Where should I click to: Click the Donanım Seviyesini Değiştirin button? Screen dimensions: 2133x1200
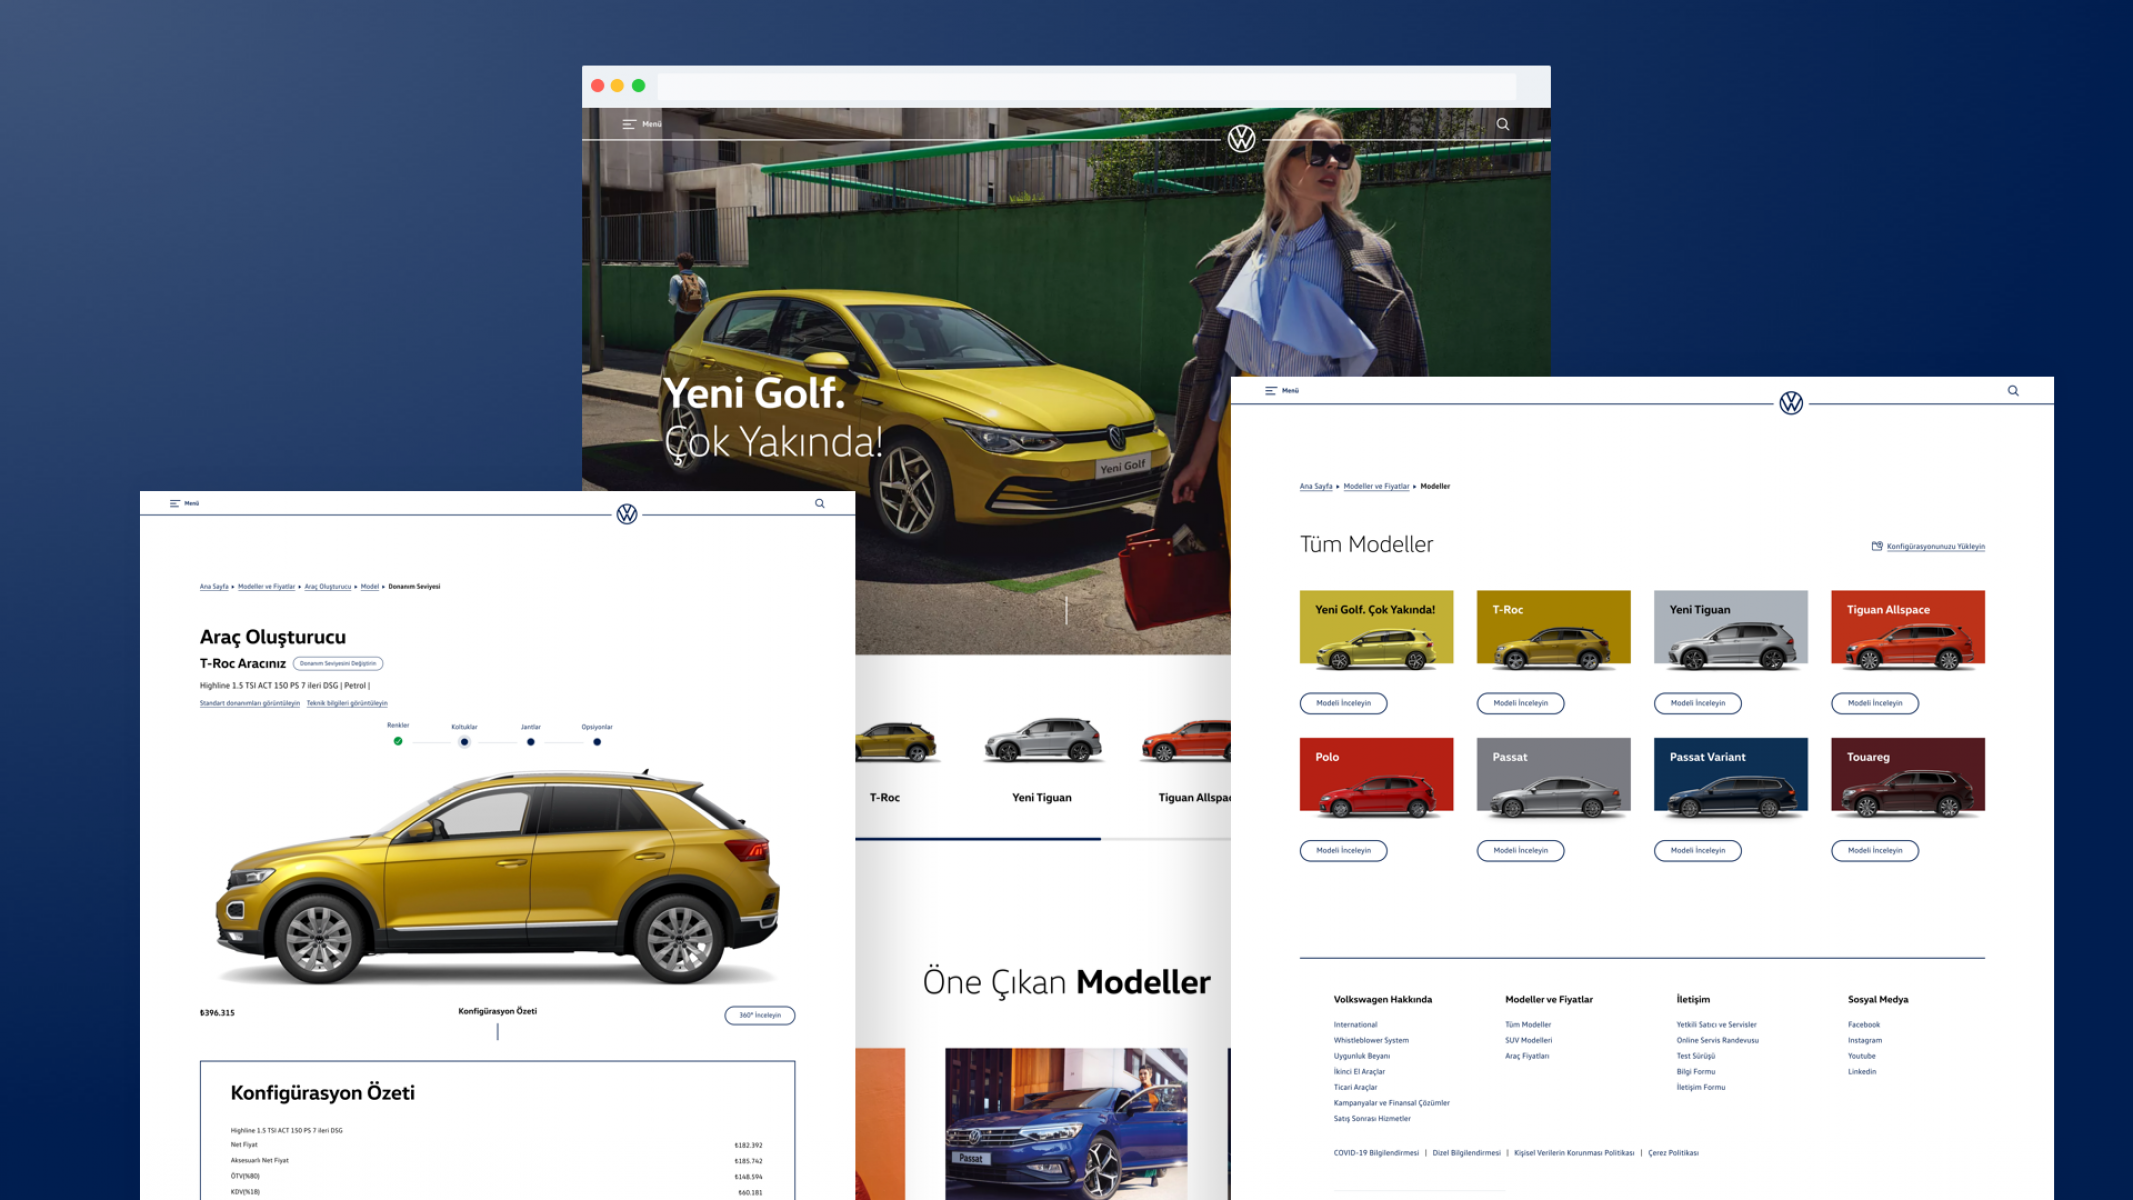tap(338, 663)
